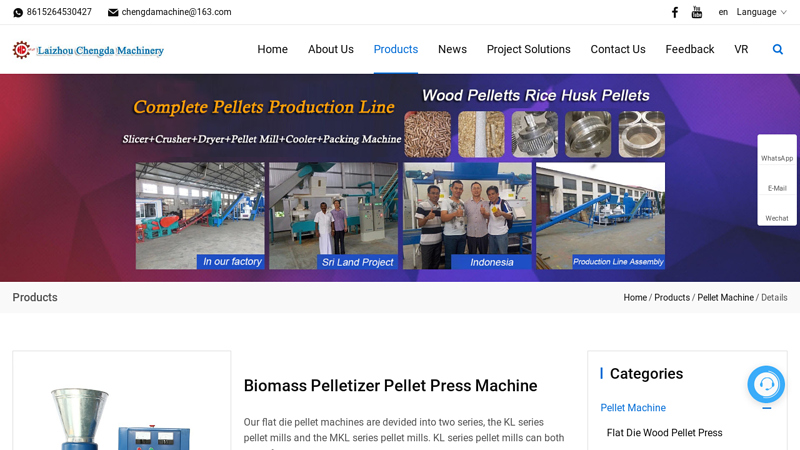Click the Home breadcrumb link
Screen dimensions: 800x450
pyautogui.click(x=635, y=297)
